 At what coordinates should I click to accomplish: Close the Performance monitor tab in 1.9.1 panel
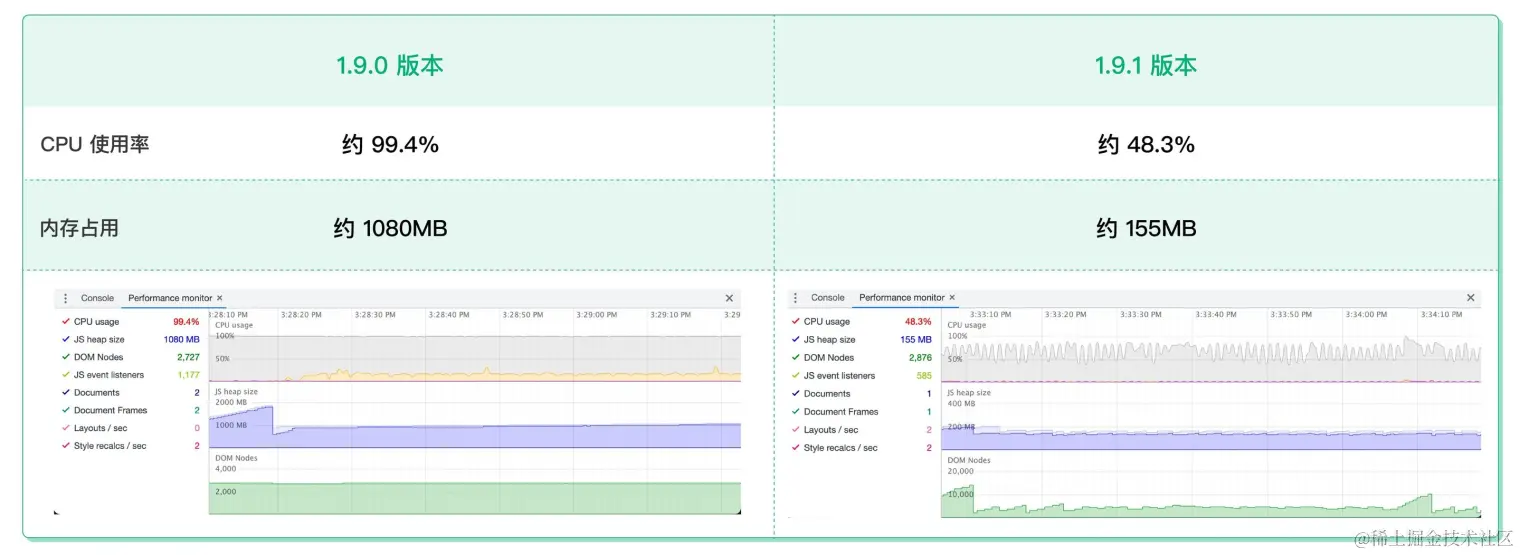pos(952,298)
